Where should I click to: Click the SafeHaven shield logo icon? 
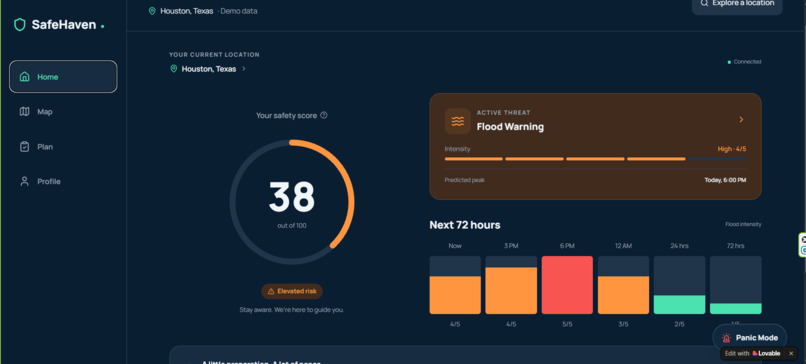(20, 25)
